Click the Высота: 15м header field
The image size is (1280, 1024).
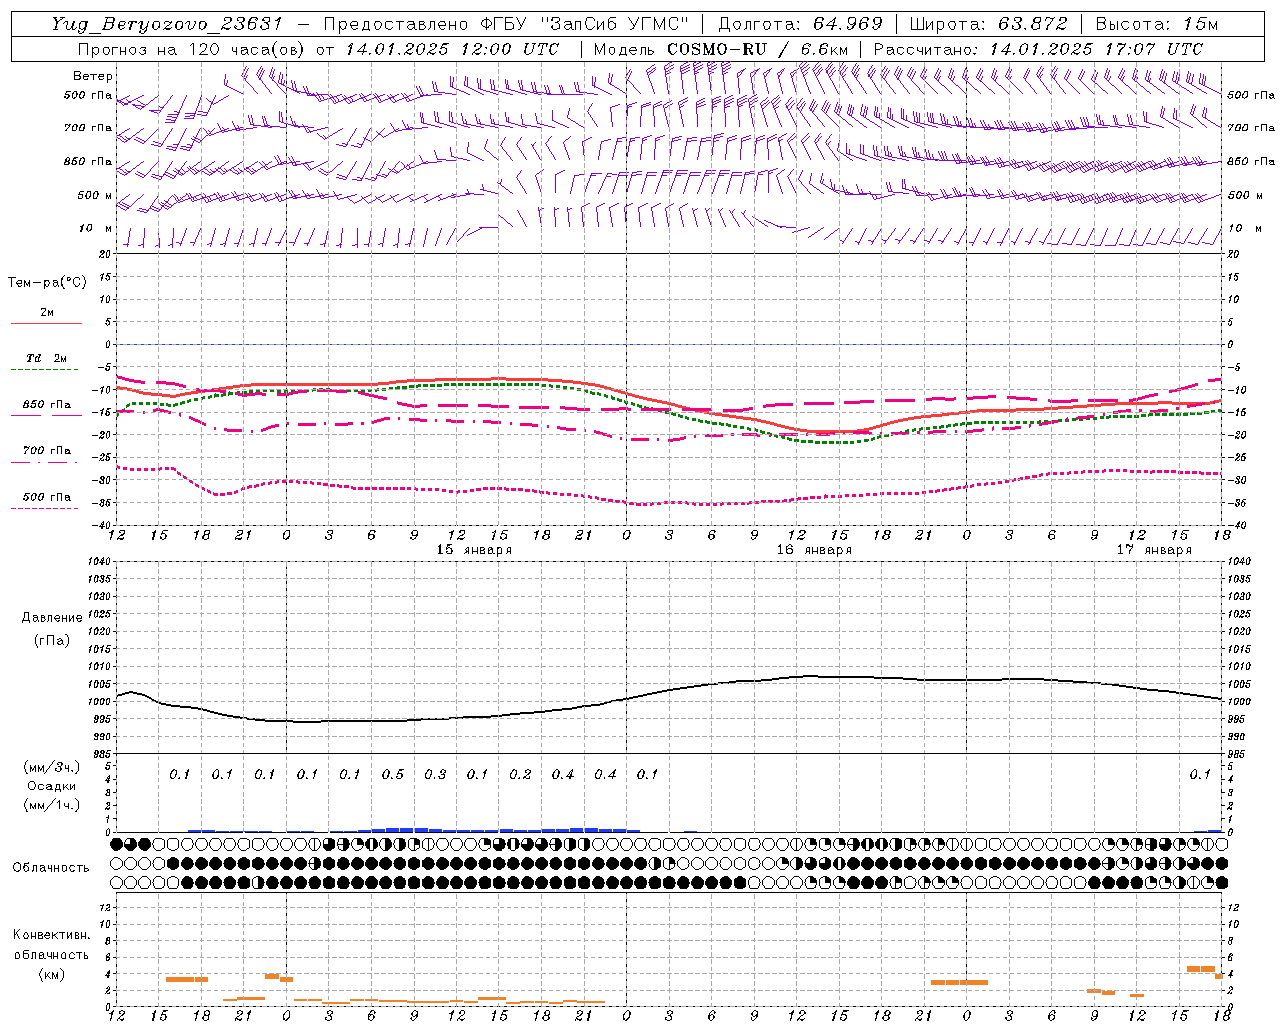(1157, 24)
